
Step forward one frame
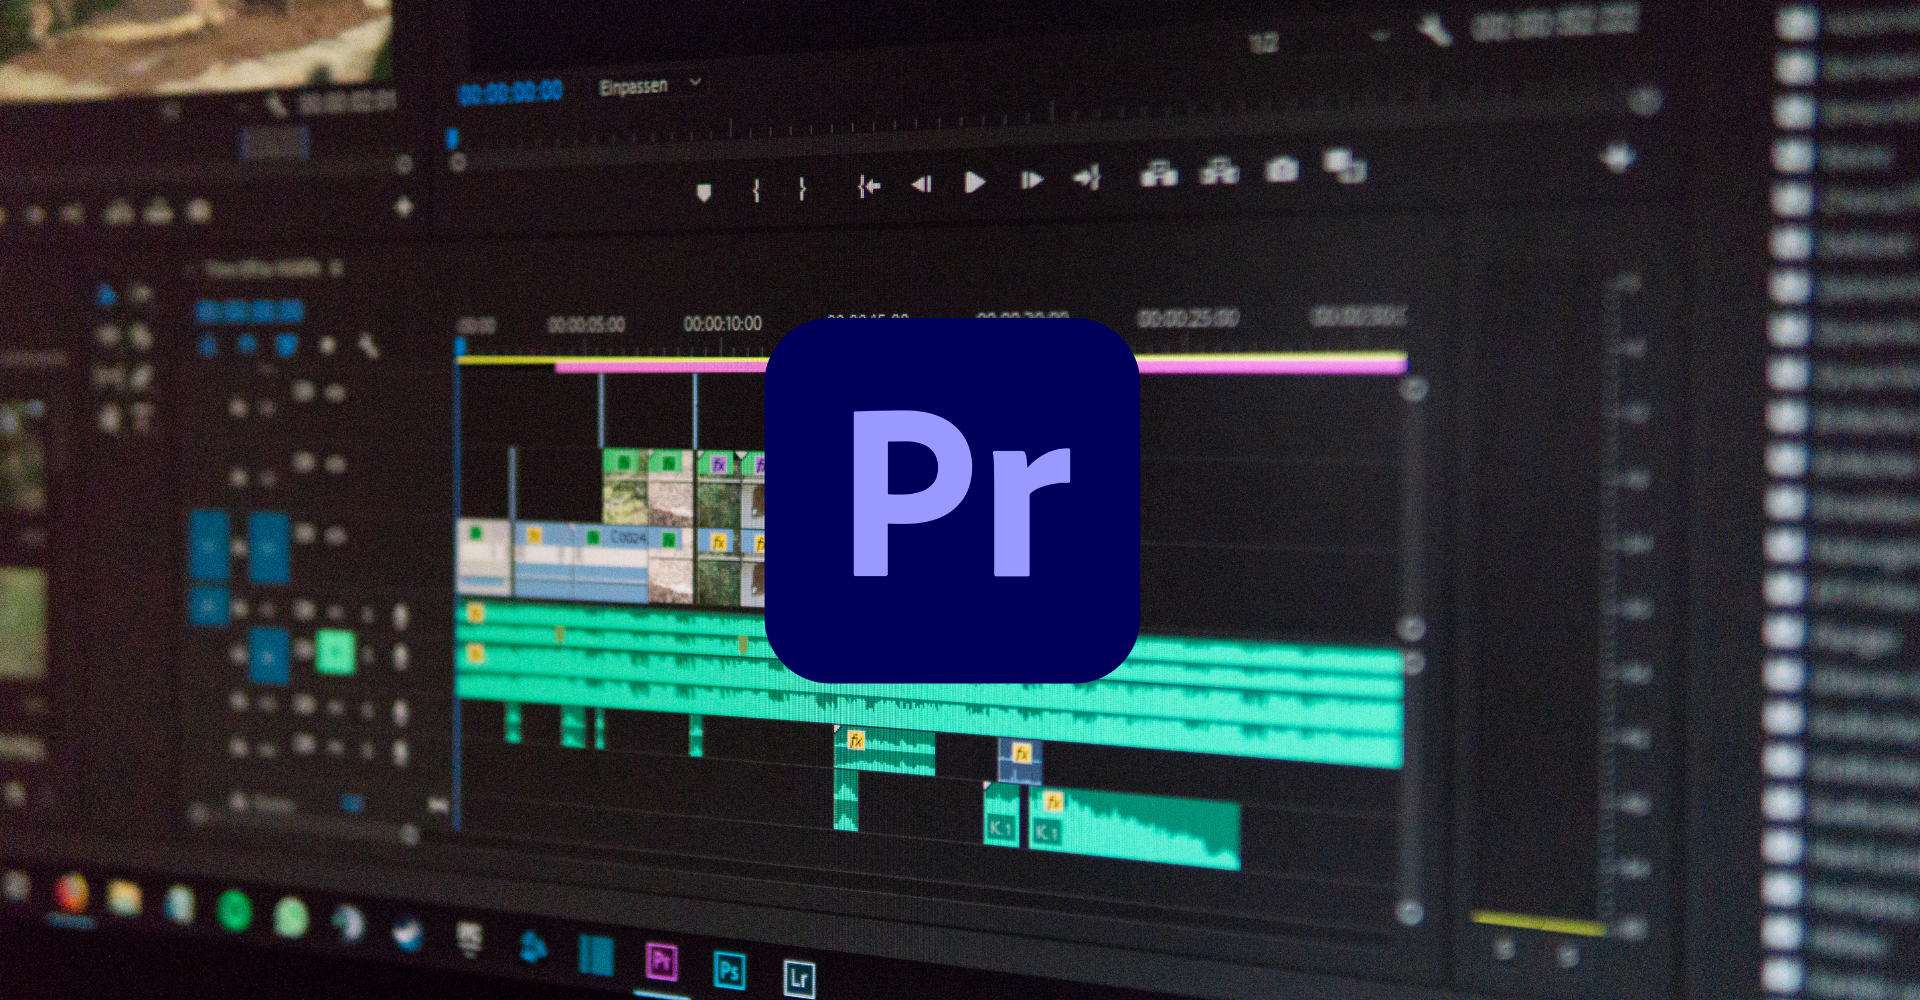coord(1031,180)
